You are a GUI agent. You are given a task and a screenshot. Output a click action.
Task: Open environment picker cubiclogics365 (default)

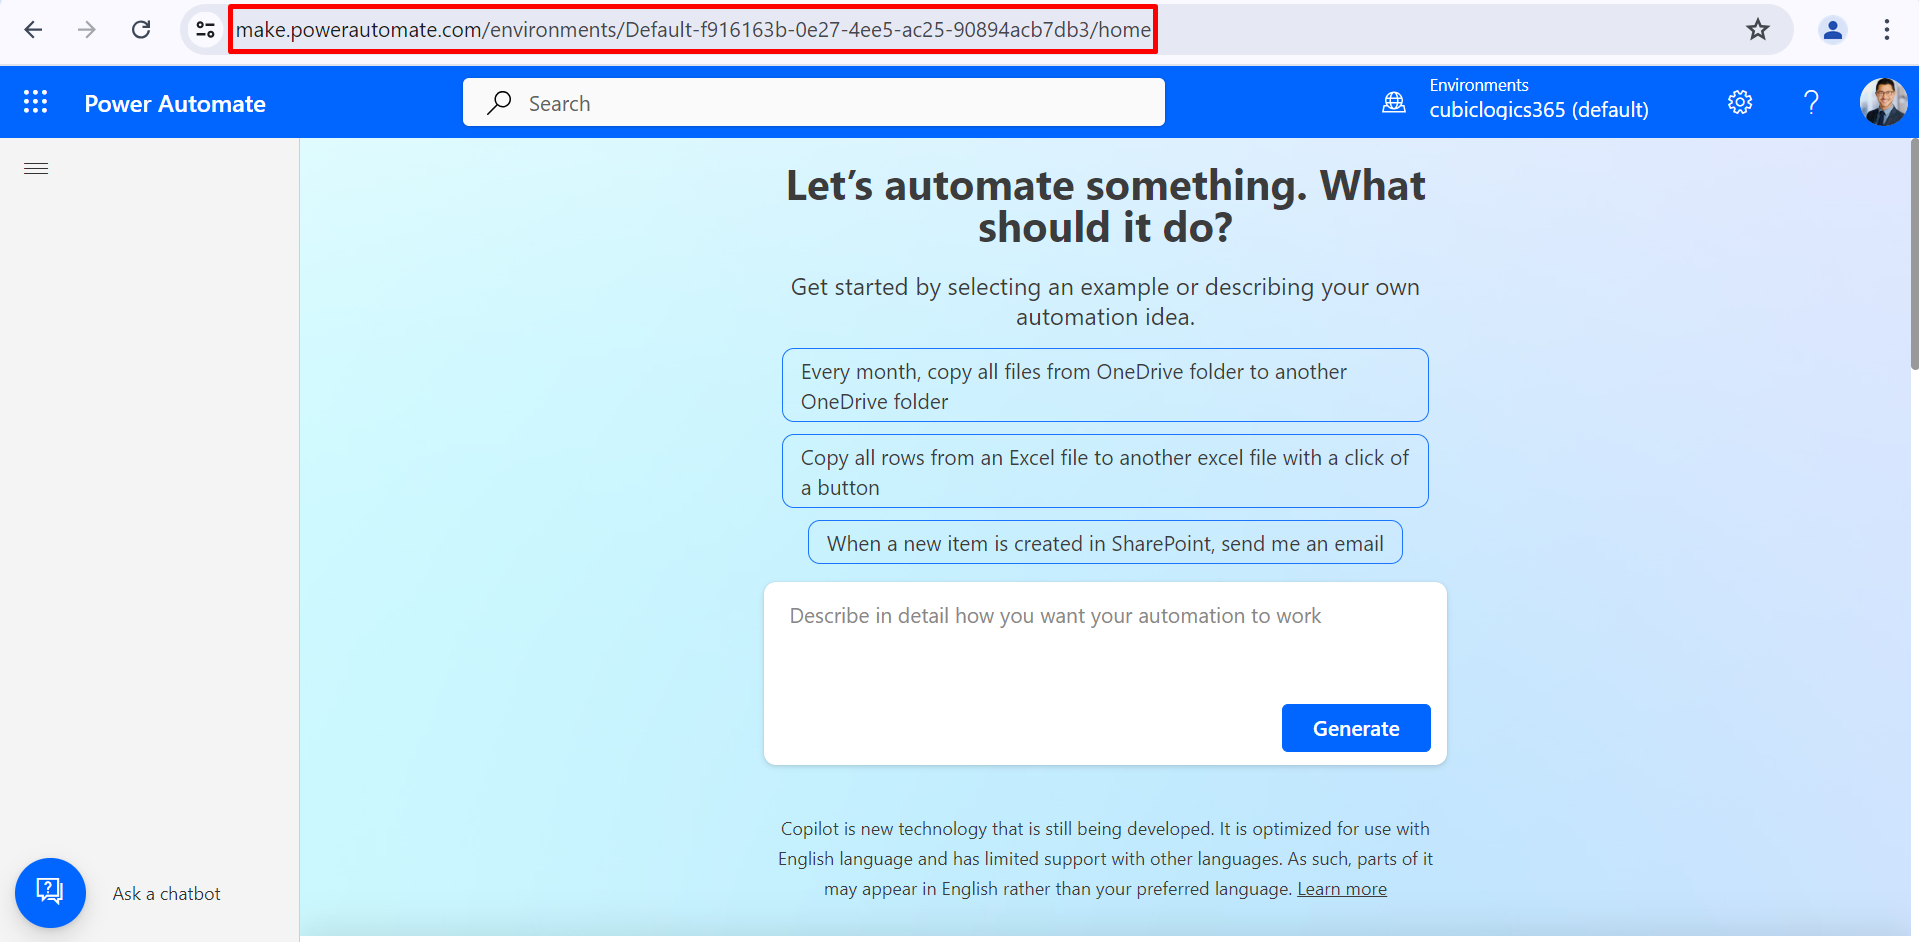(1538, 110)
